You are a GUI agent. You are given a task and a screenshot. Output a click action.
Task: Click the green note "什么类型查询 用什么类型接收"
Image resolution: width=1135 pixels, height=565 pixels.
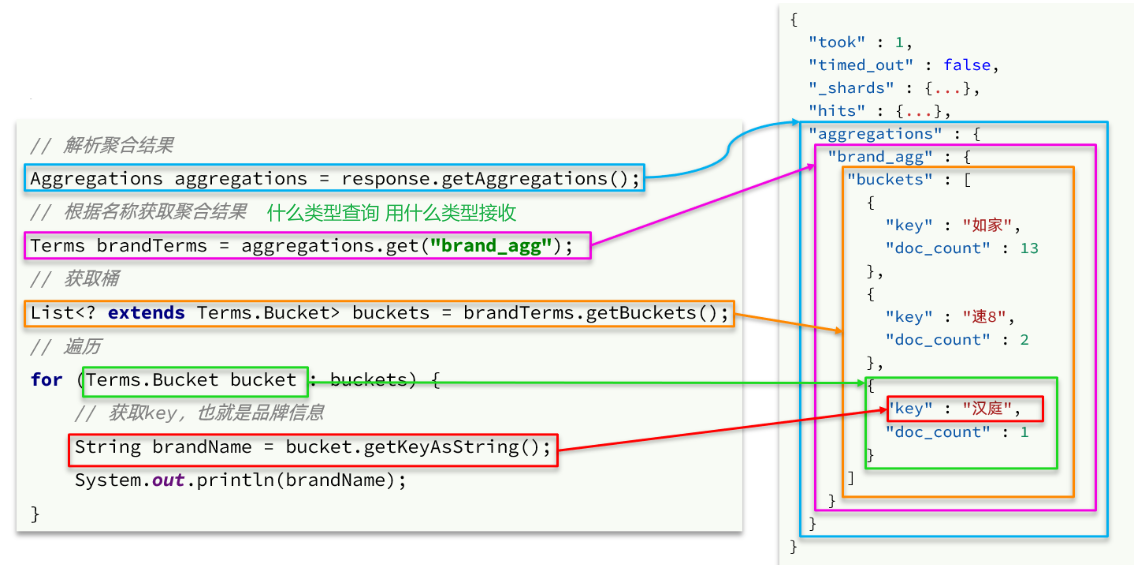[x=391, y=213]
